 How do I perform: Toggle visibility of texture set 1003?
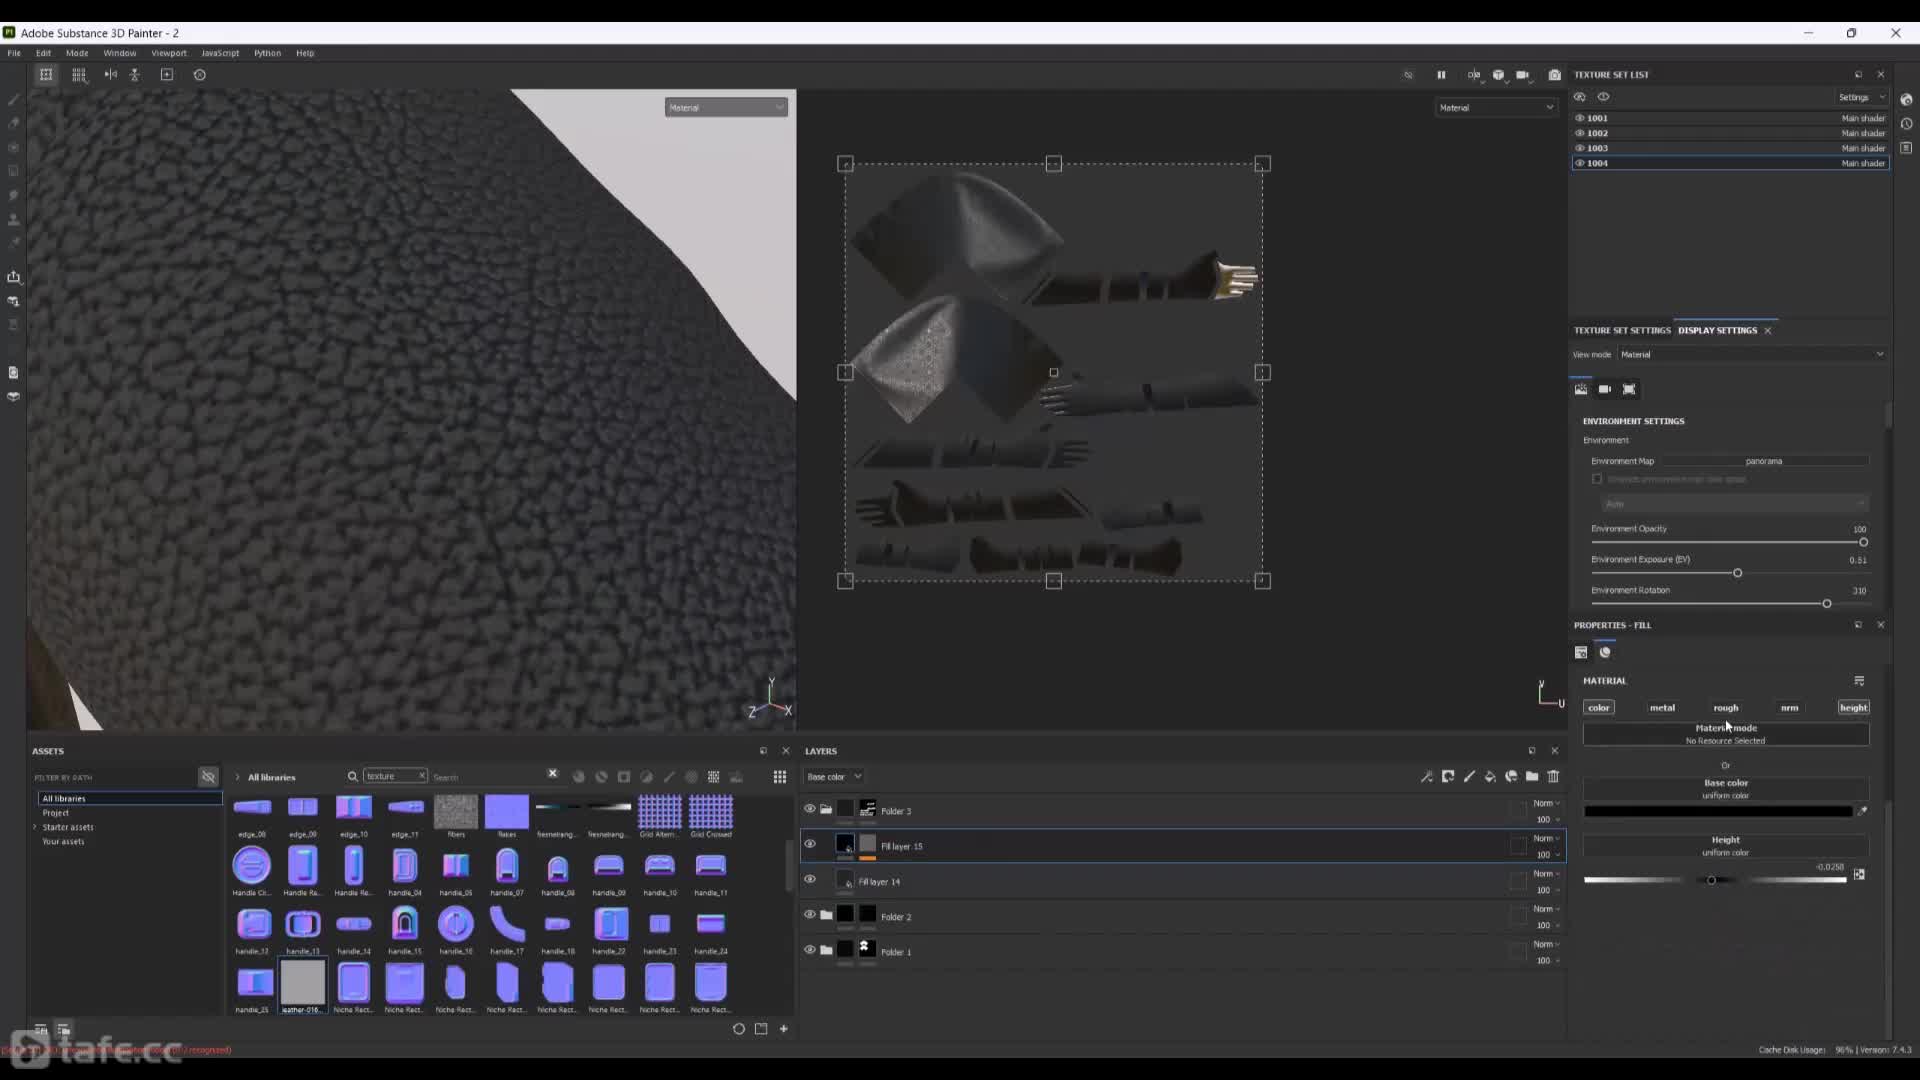[x=1580, y=148]
